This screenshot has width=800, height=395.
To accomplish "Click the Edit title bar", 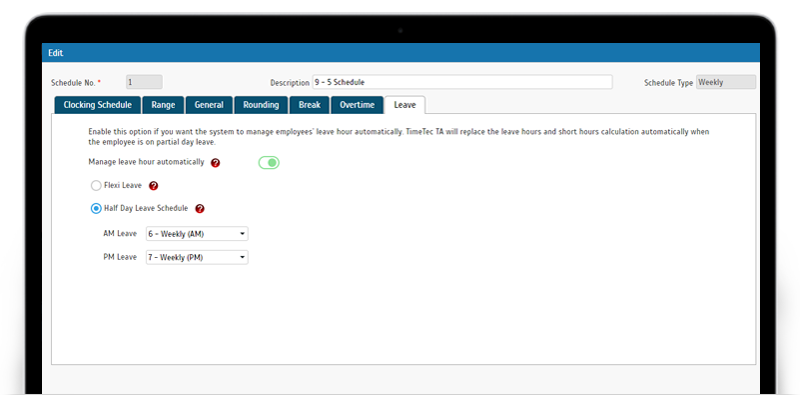I will (x=401, y=53).
